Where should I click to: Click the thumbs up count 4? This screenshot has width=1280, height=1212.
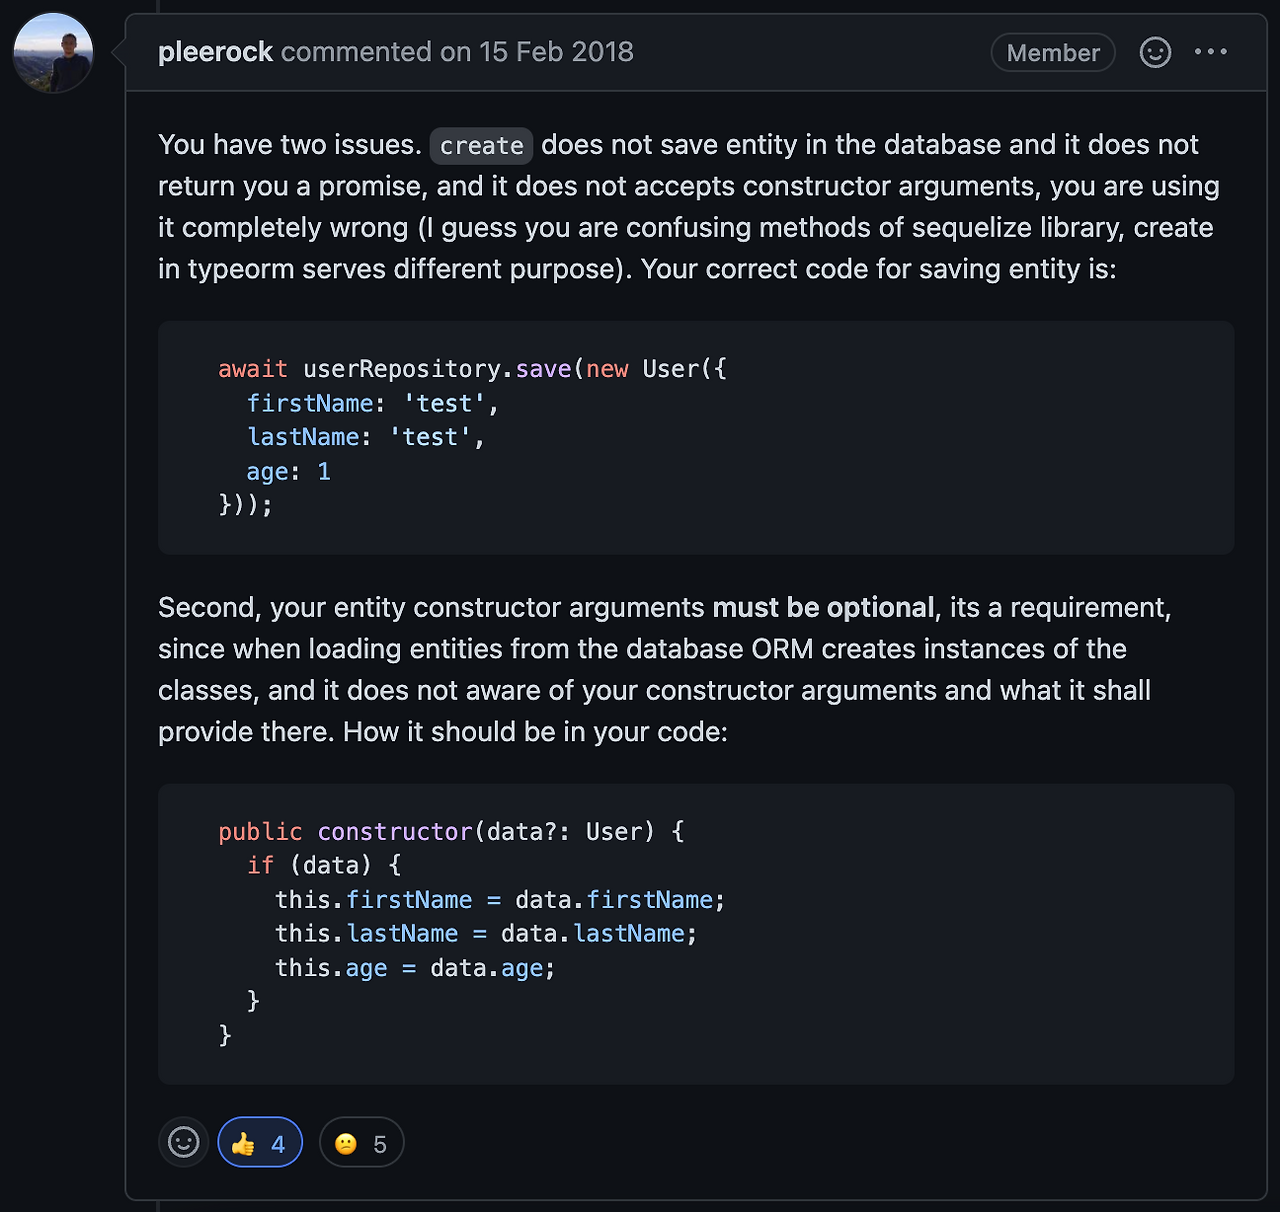[278, 1145]
